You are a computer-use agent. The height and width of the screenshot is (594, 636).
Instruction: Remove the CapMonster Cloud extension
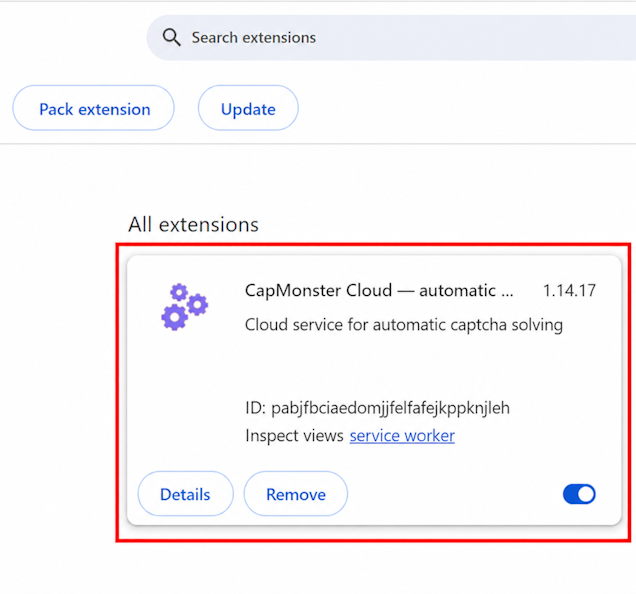(296, 494)
